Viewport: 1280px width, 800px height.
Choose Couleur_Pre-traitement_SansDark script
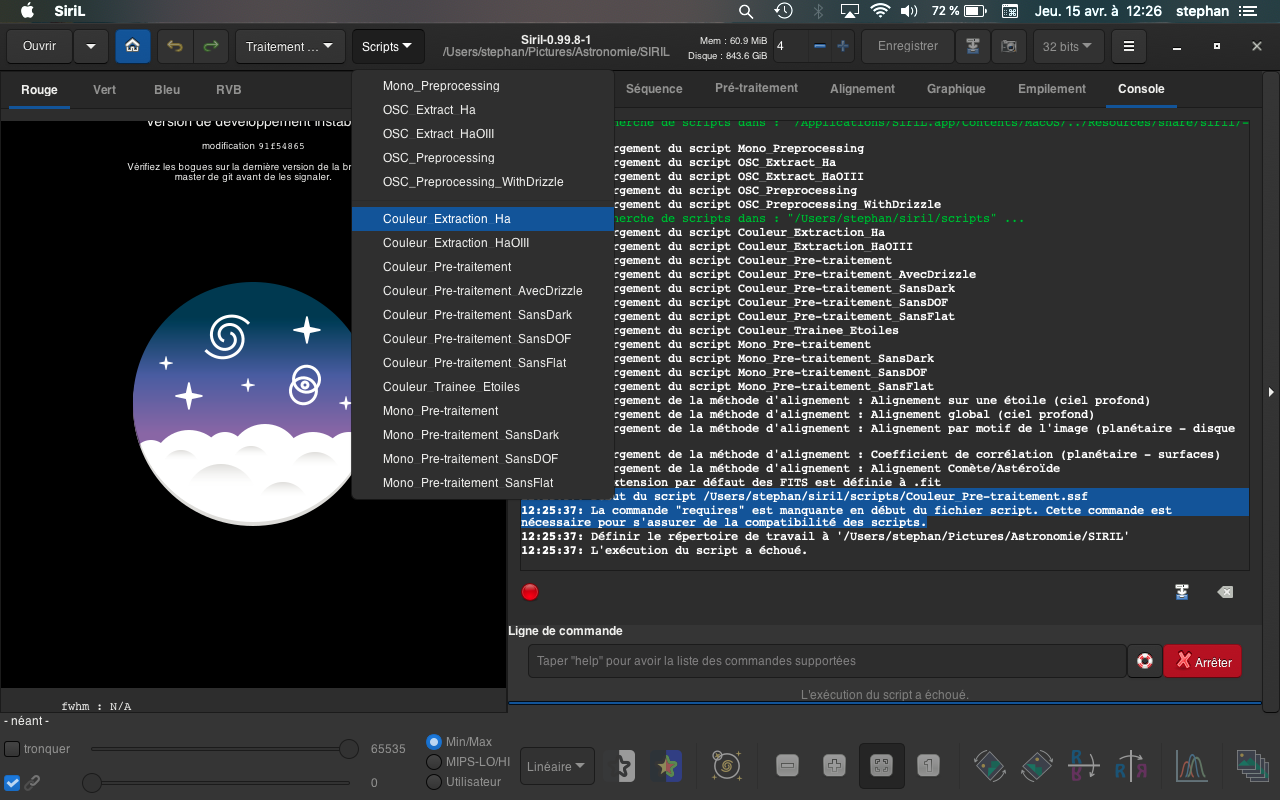pyautogui.click(x=477, y=315)
